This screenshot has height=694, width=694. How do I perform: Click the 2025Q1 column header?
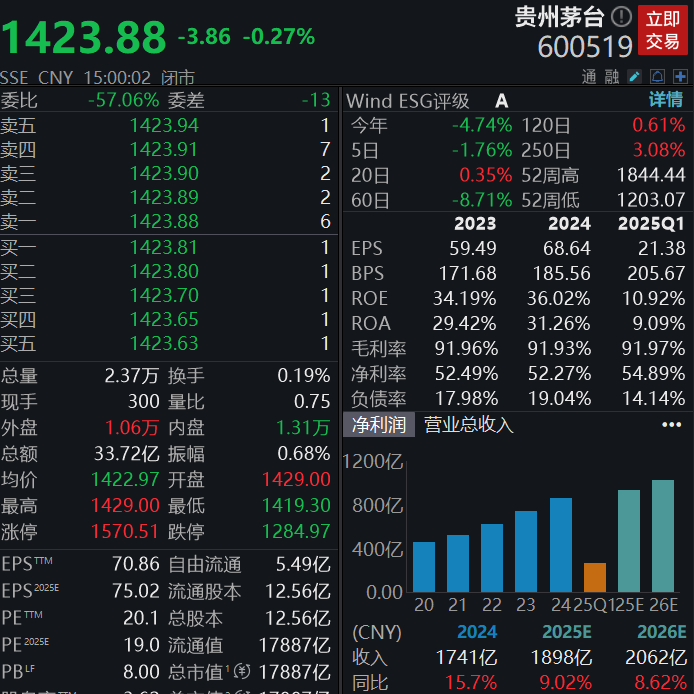652,224
